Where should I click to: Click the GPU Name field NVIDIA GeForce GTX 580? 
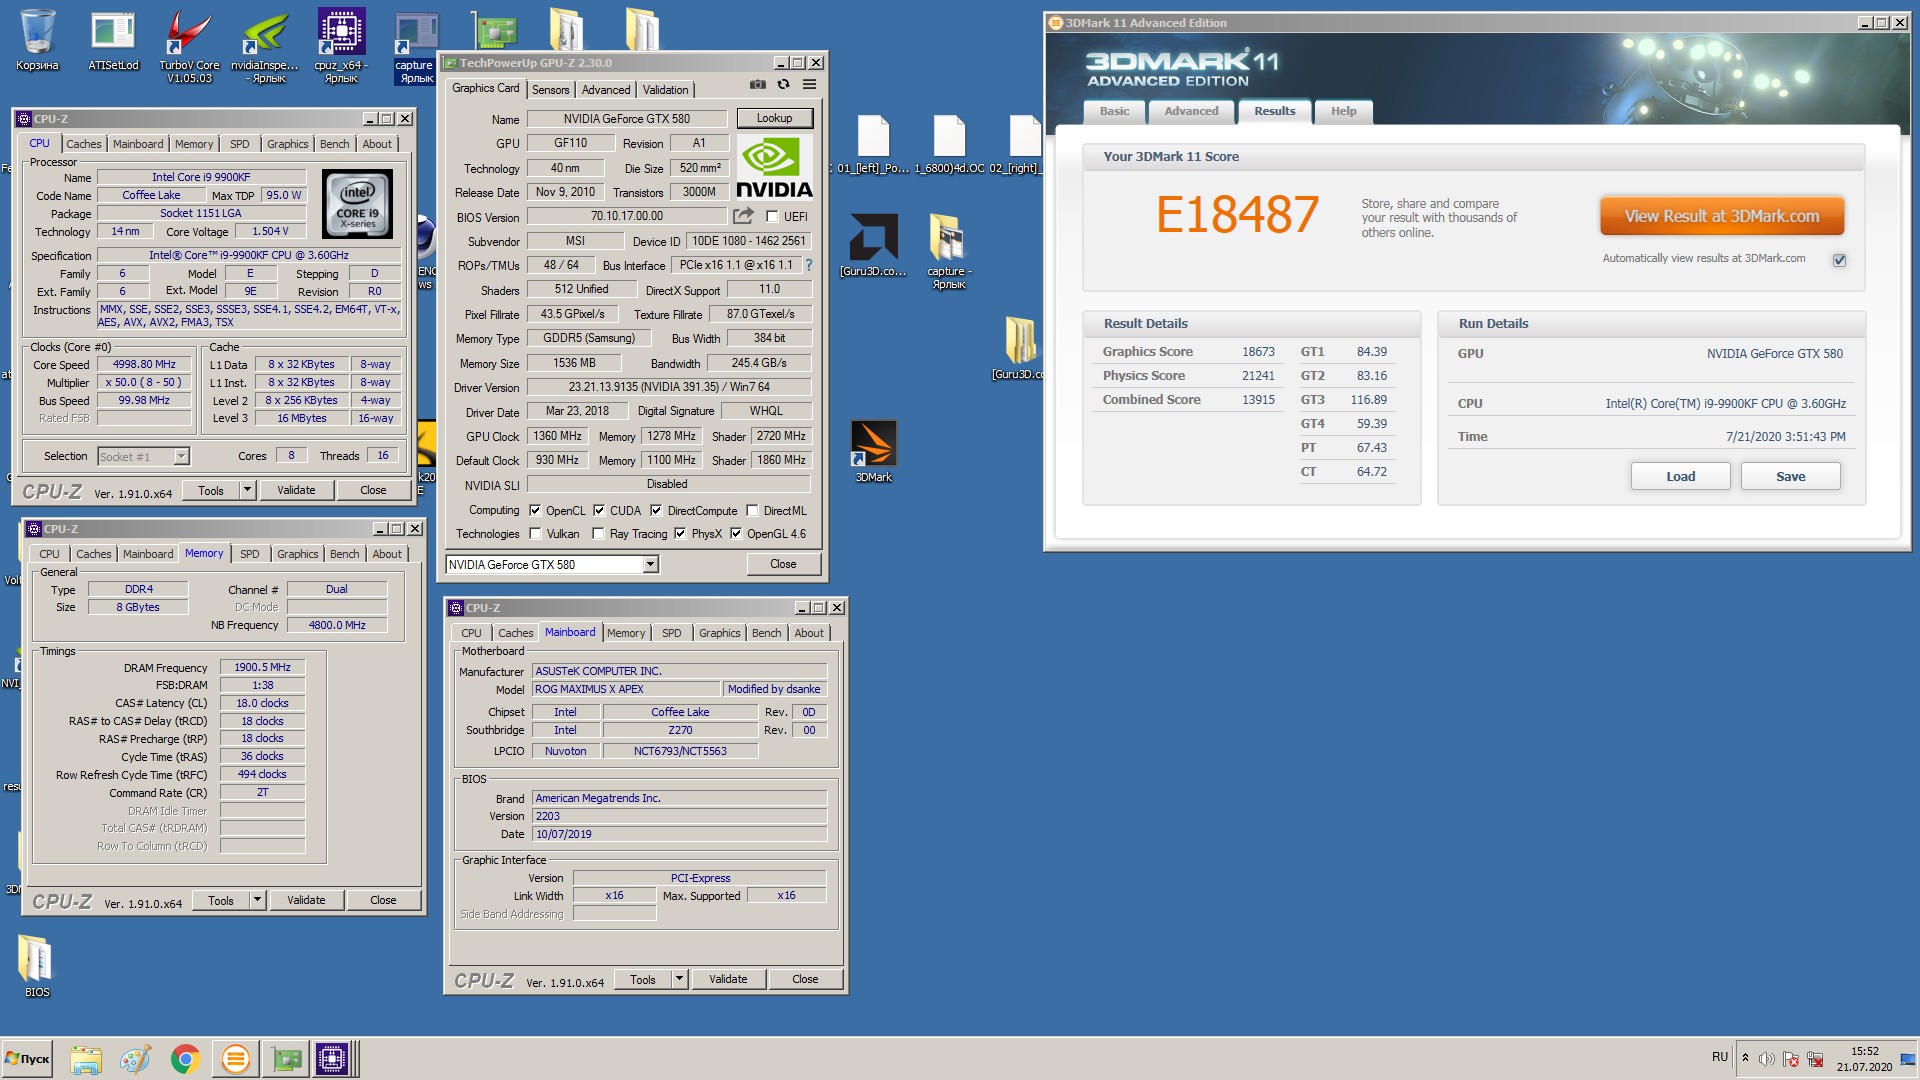tap(626, 119)
